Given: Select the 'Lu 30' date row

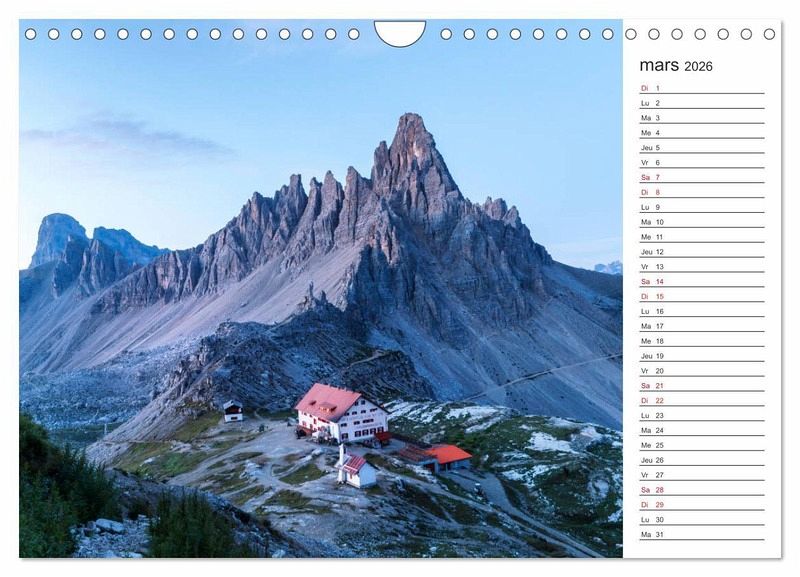Looking at the screenshot, I should (702, 519).
